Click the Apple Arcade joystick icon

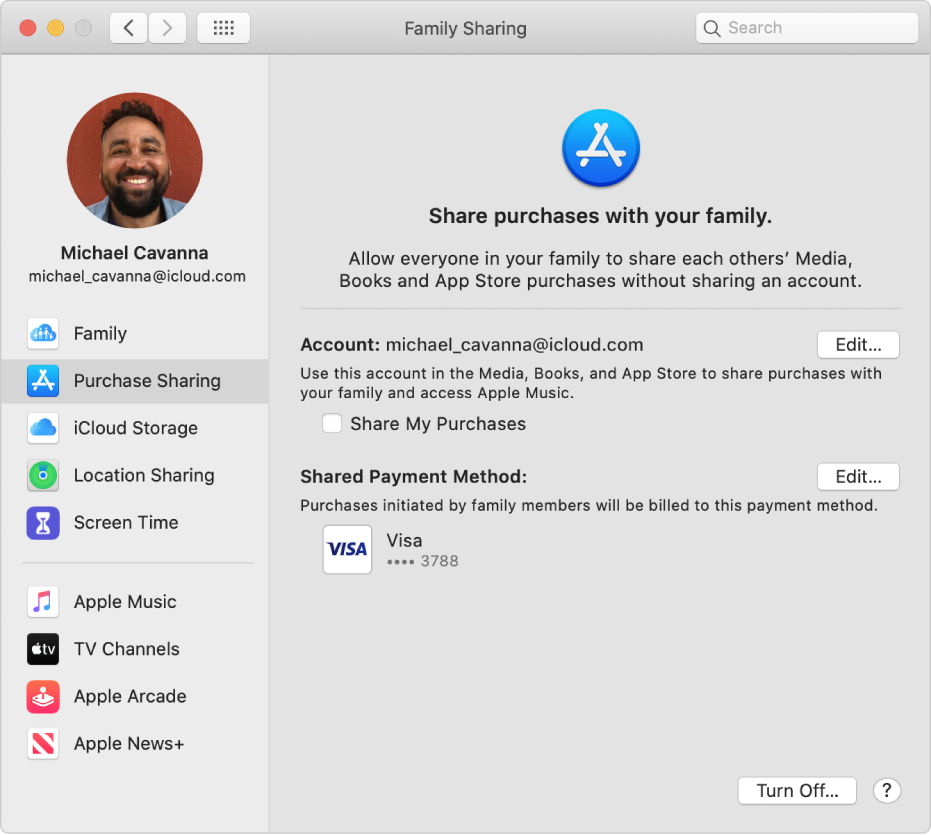[x=43, y=696]
